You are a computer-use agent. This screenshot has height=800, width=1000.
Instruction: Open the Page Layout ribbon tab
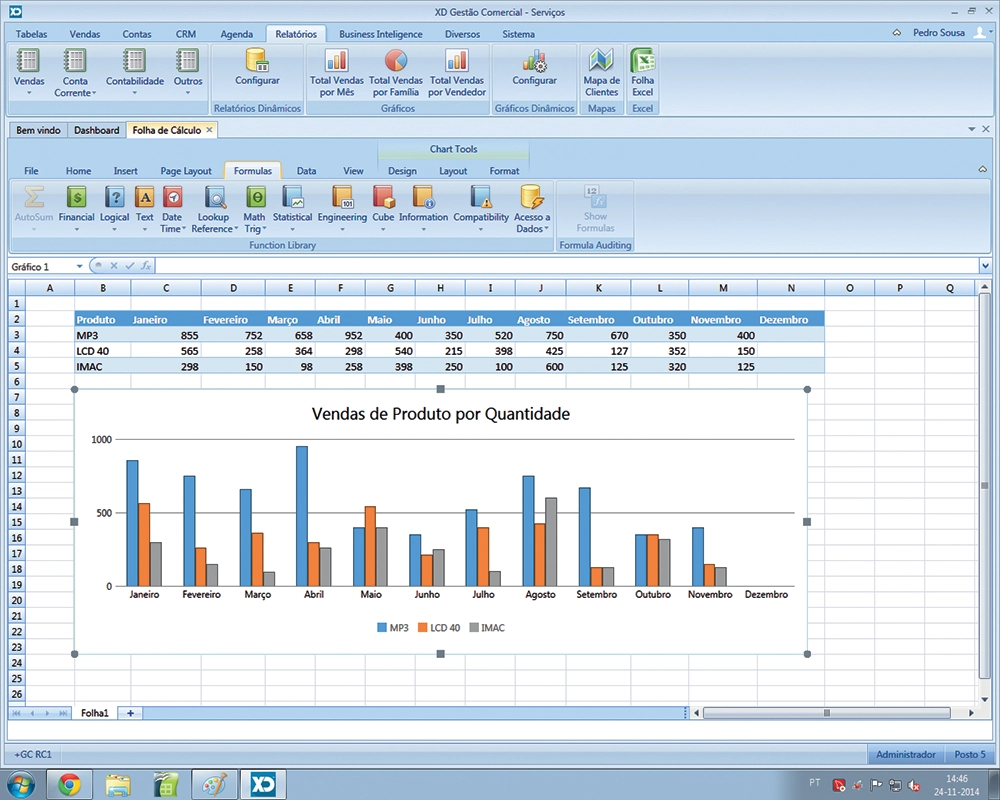pos(186,171)
